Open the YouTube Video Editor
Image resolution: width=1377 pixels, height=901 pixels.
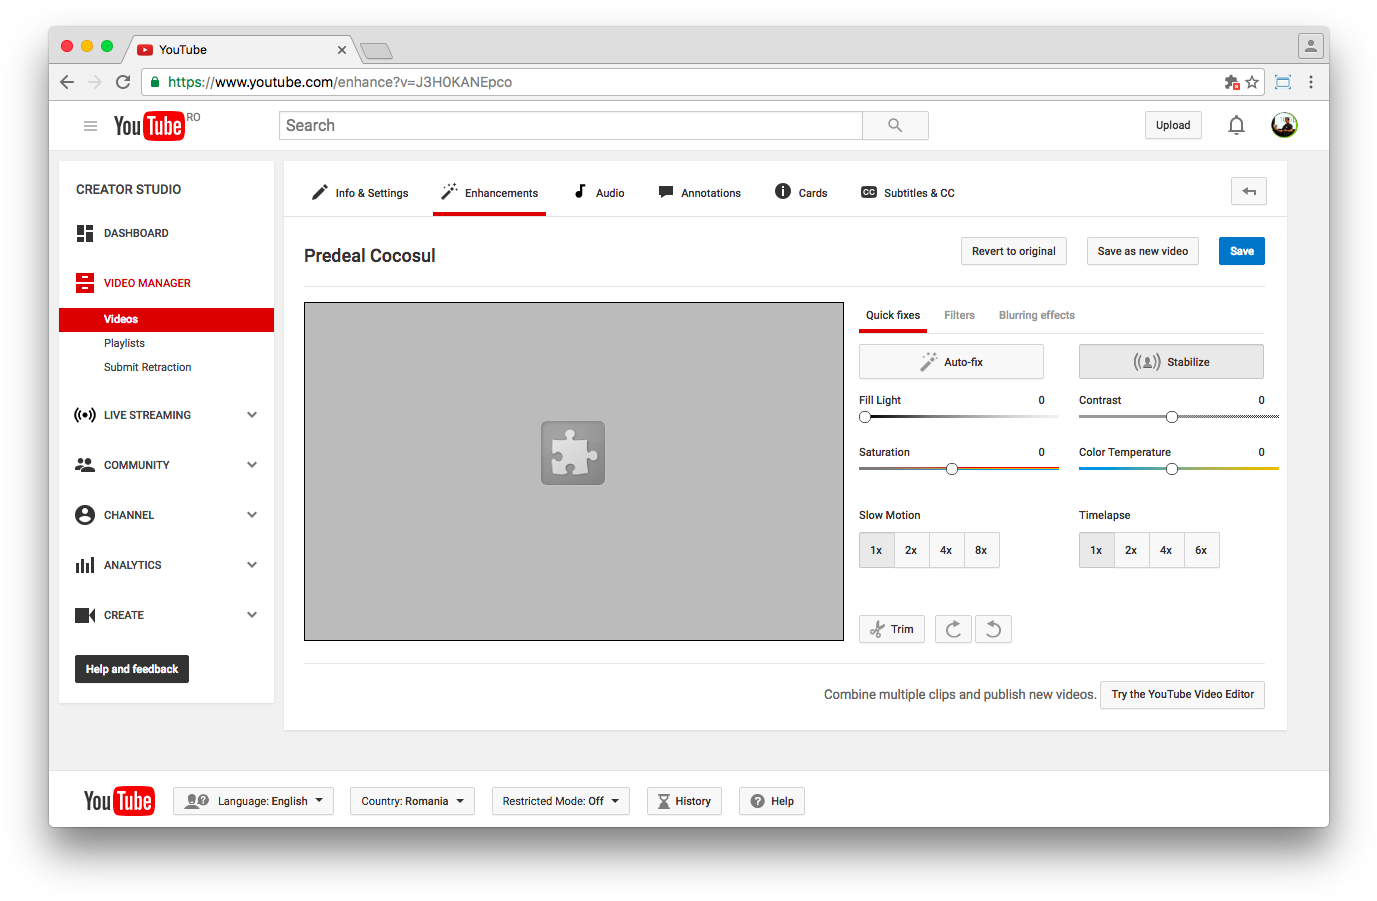click(1182, 694)
